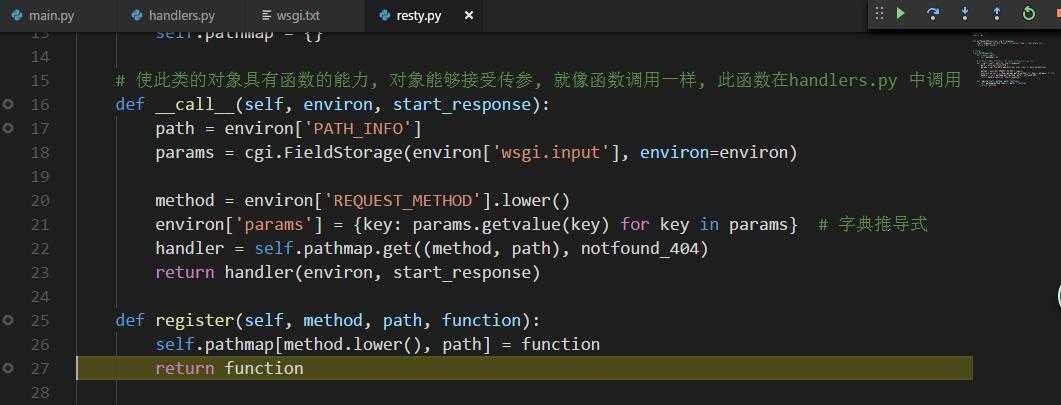This screenshot has width=1061, height=405.
Task: Step into the function call
Action: pos(965,14)
